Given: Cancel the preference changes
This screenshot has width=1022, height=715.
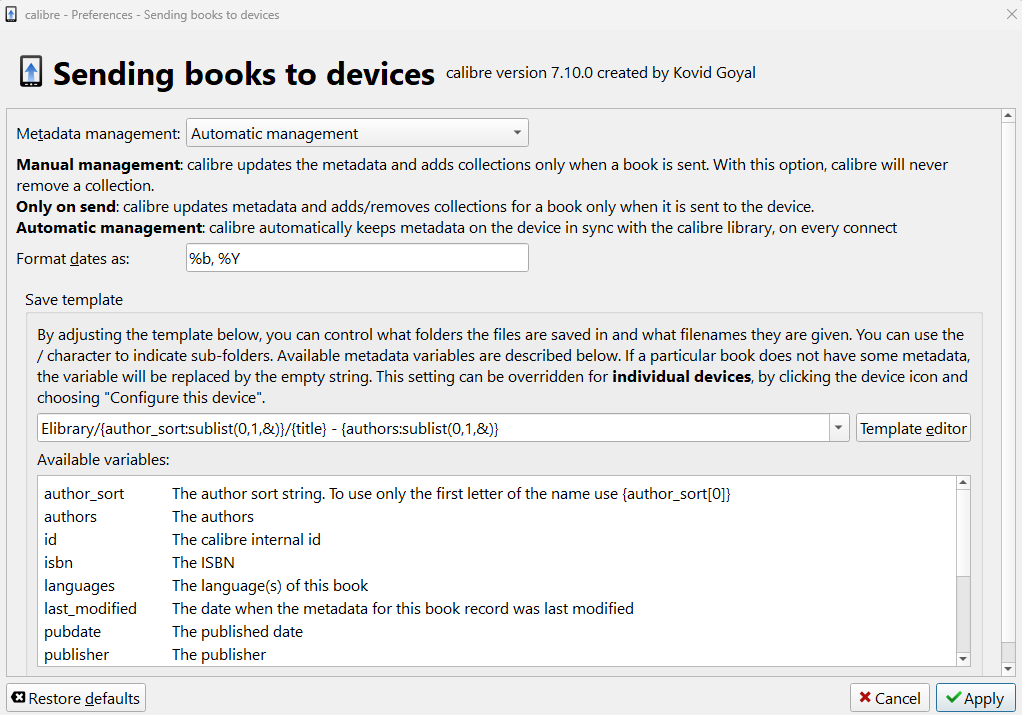Looking at the screenshot, I should click(890, 698).
